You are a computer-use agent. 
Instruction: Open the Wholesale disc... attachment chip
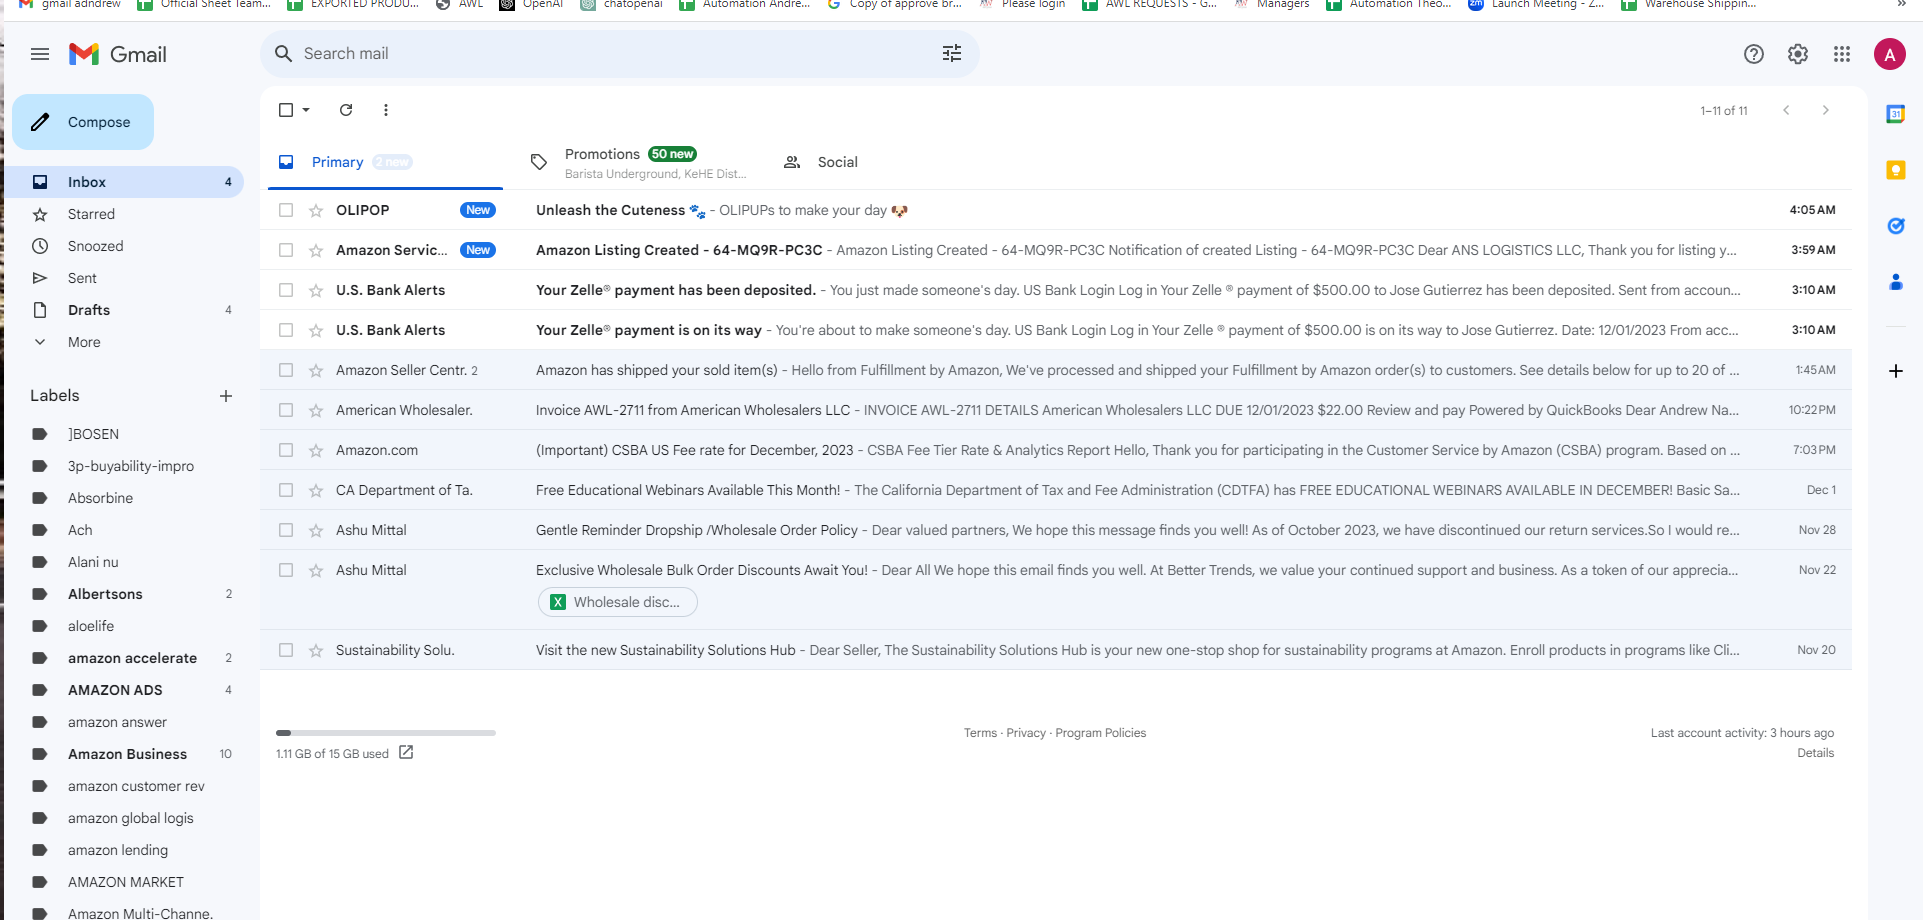618,602
